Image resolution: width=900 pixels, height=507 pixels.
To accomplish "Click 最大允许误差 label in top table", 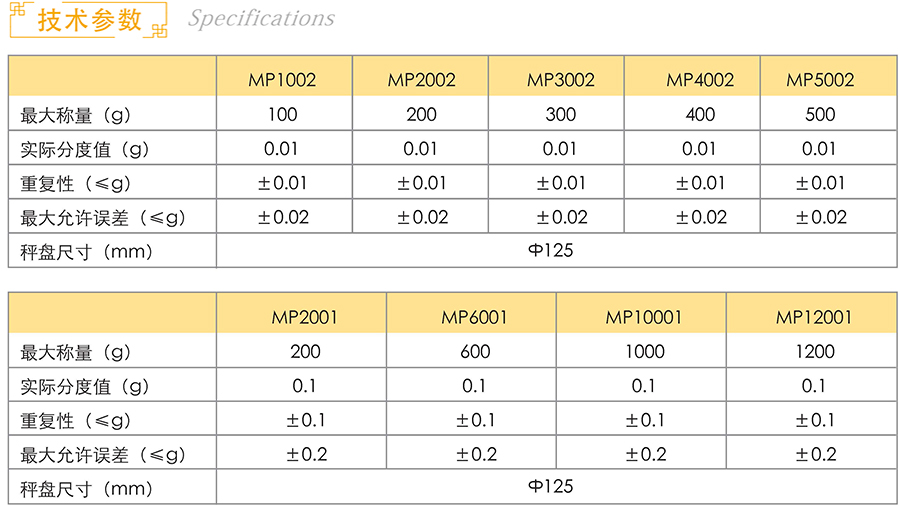I will [103, 218].
